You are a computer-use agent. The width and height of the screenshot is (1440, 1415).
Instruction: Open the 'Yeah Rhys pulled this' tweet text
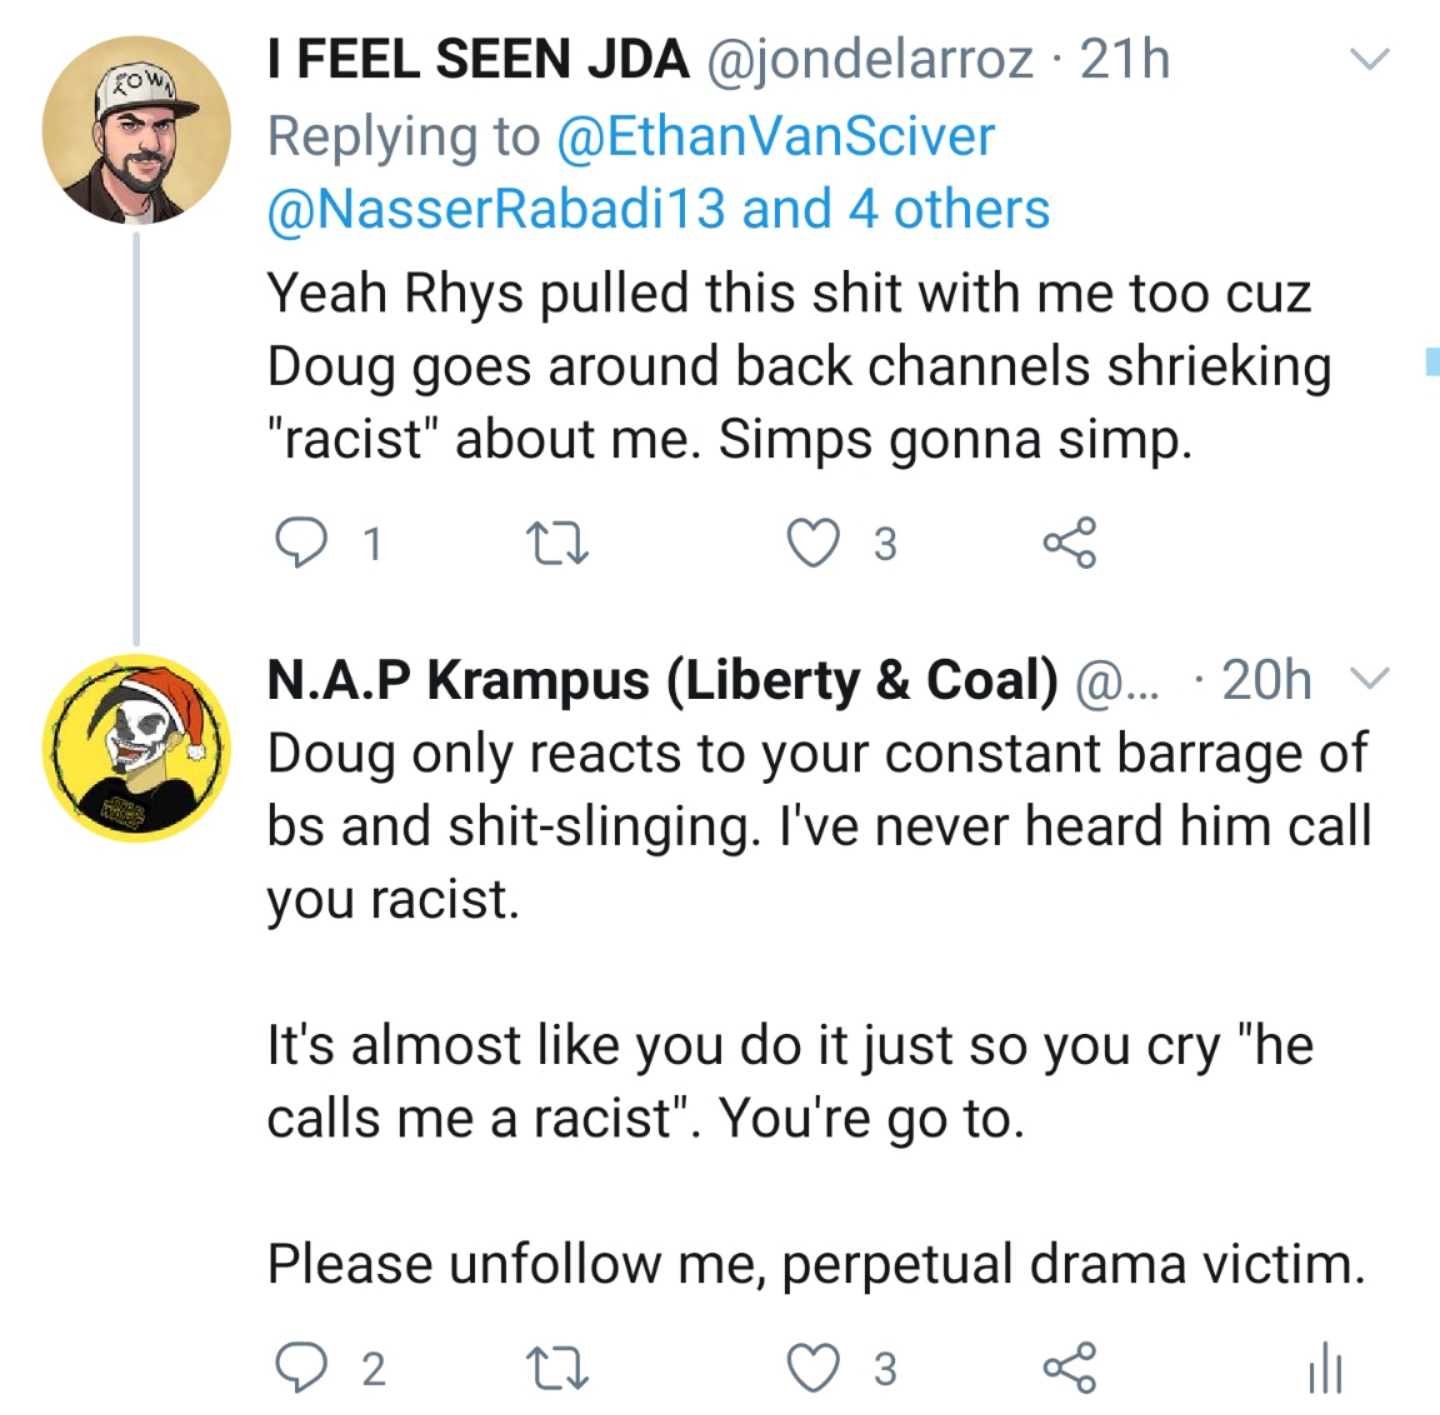click(798, 366)
